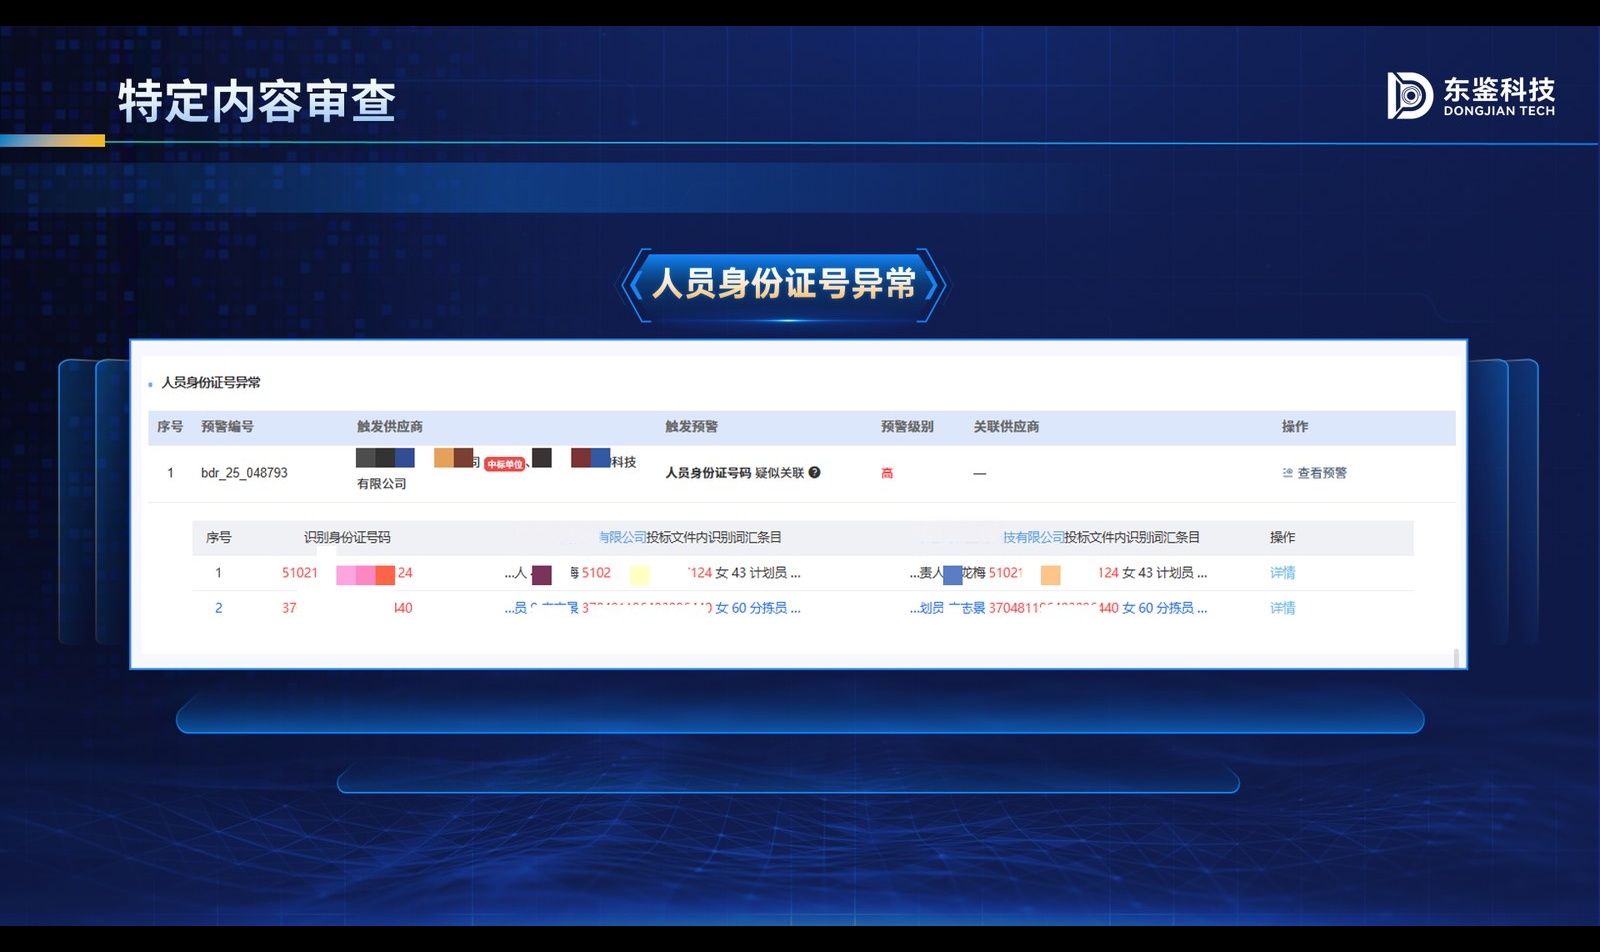Click the 人员身份证号异常 banner title

(x=784, y=284)
